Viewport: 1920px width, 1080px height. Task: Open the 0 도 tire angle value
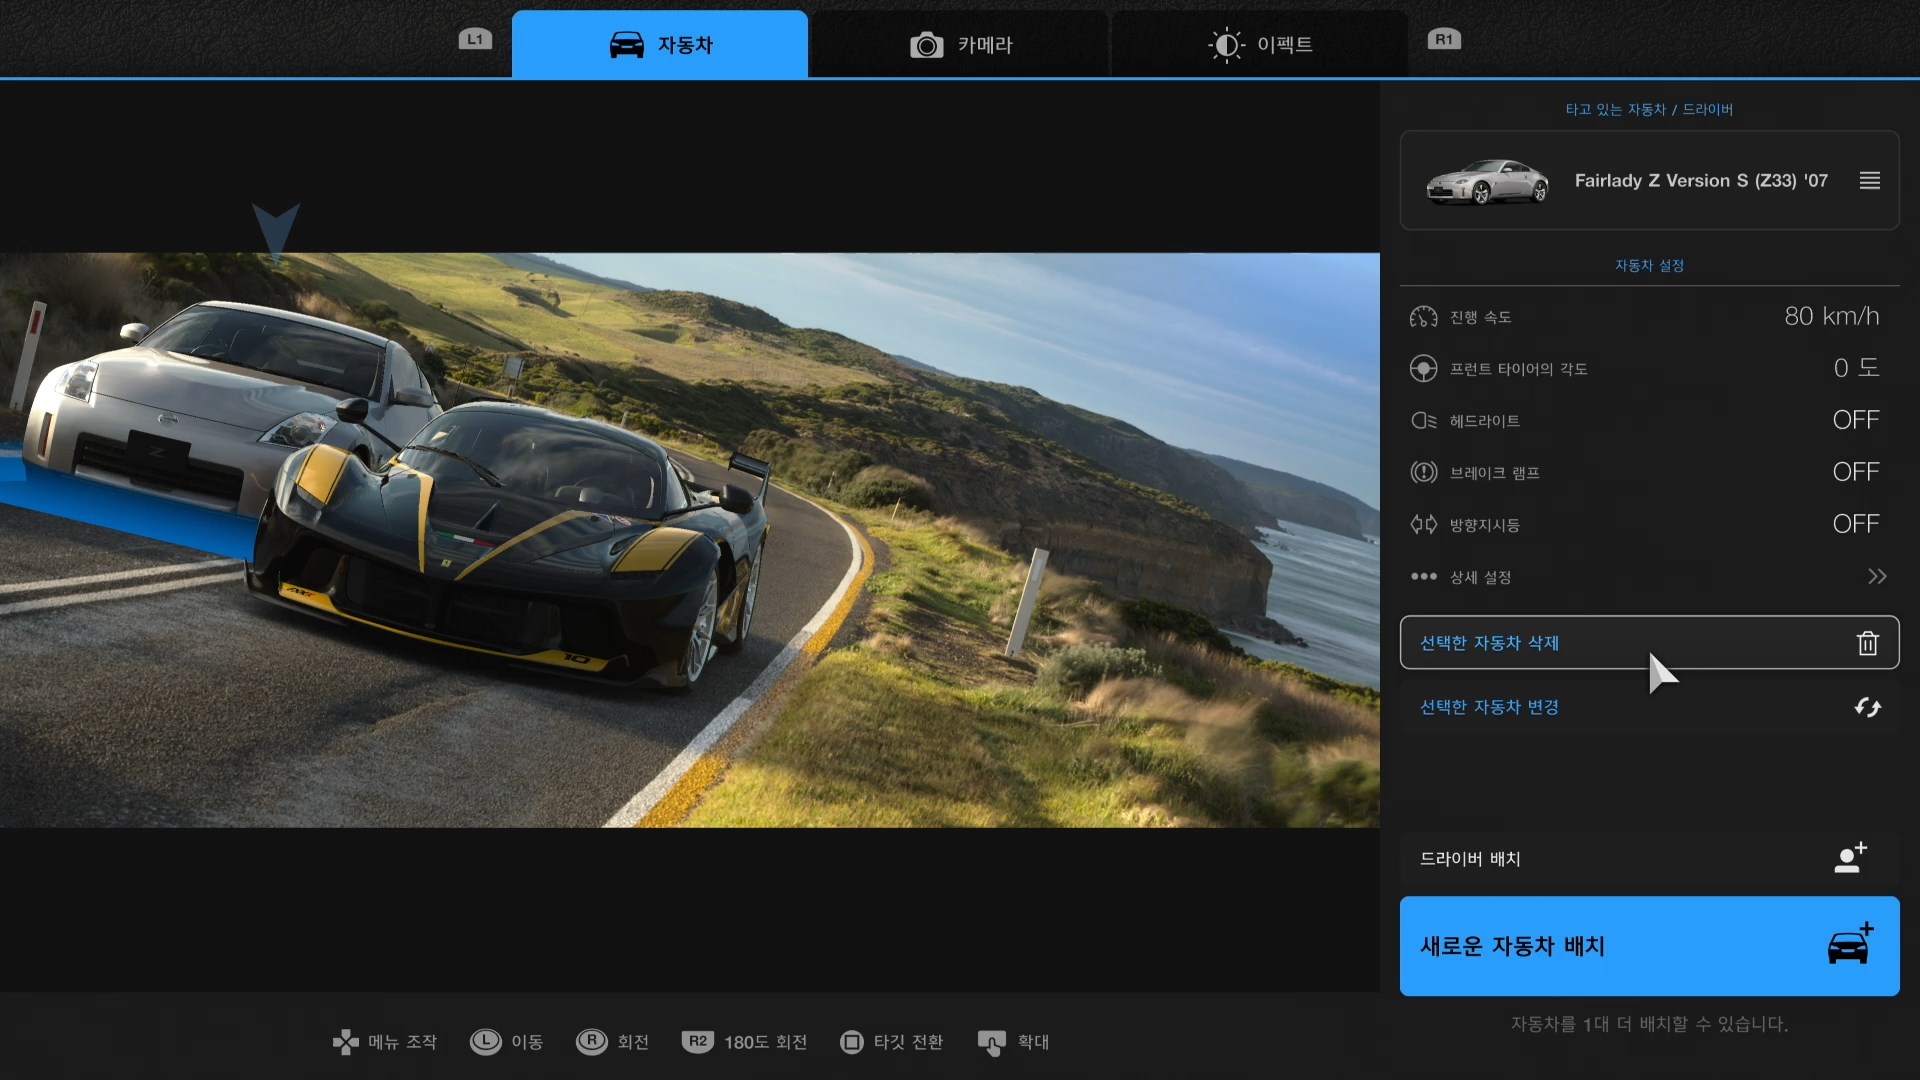pos(1855,368)
